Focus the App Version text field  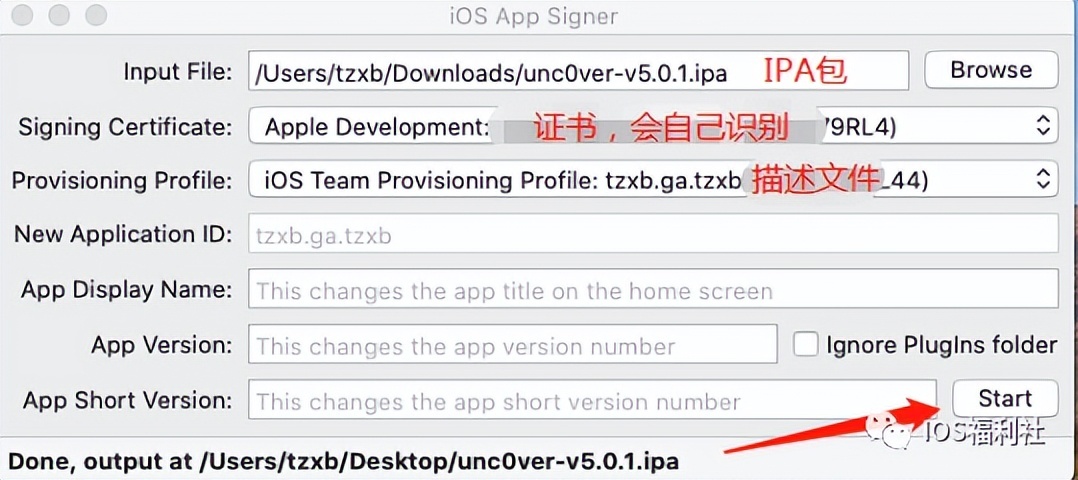click(513, 344)
